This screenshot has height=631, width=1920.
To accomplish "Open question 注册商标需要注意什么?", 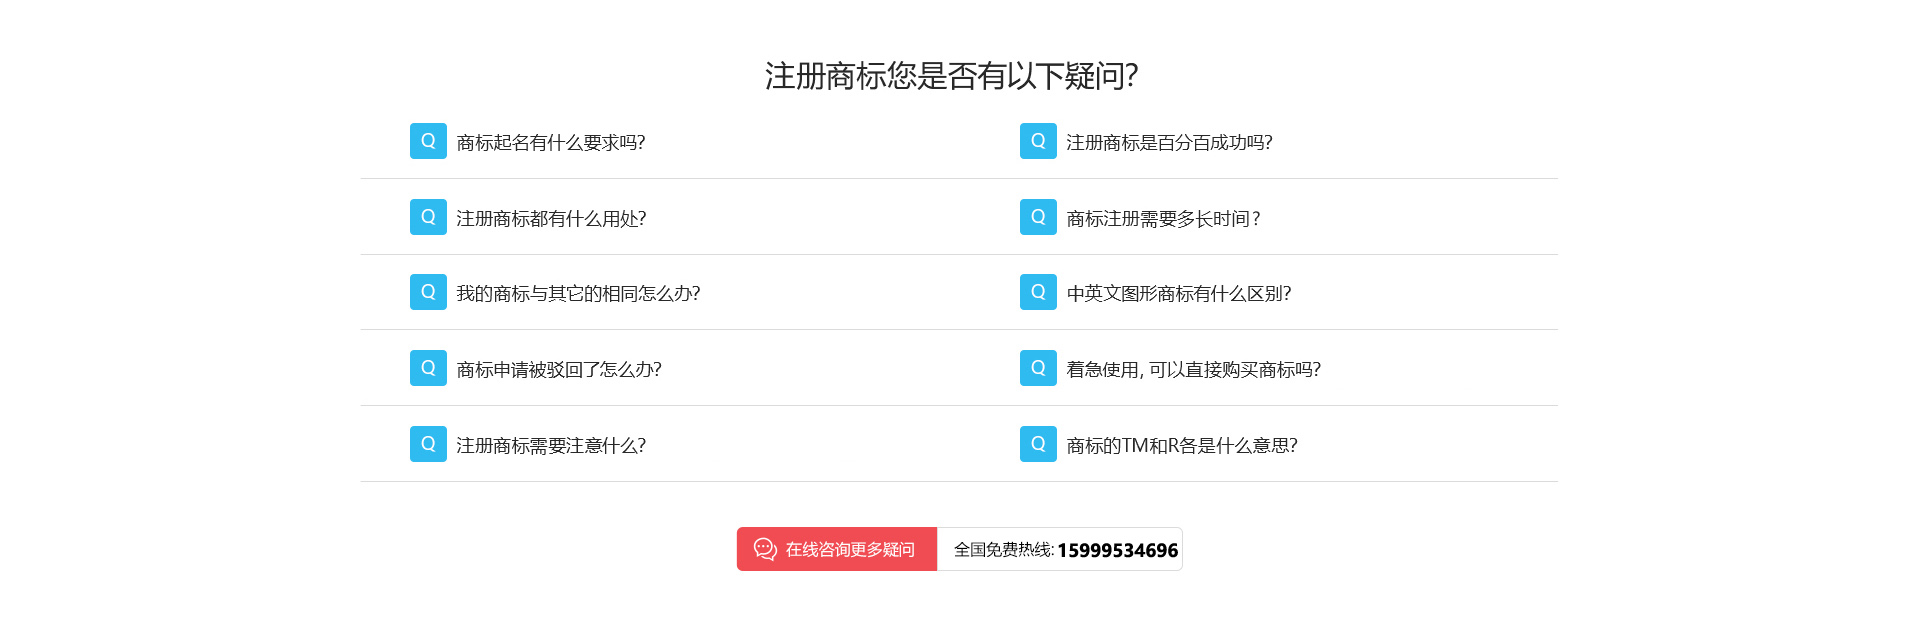I will pos(551,446).
